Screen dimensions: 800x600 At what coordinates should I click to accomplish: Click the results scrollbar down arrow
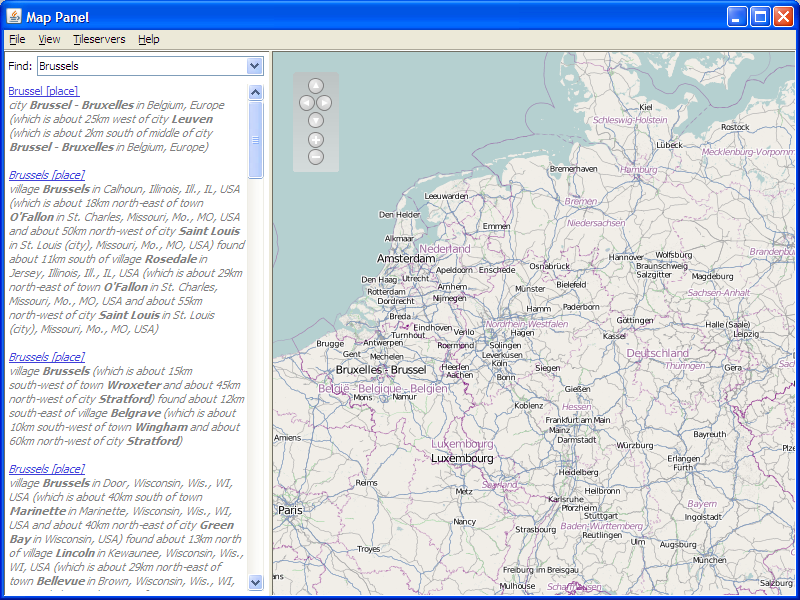coord(255,582)
